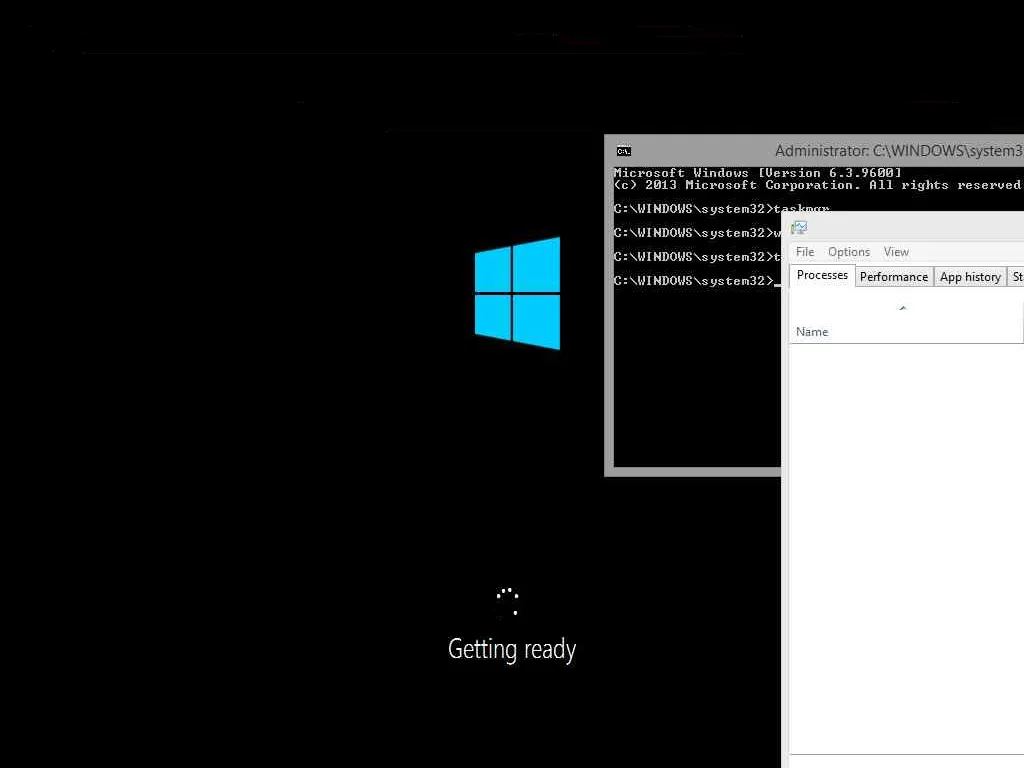Screen dimensions: 1024x768
Task: Switch to the Performance tab
Action: (893, 277)
